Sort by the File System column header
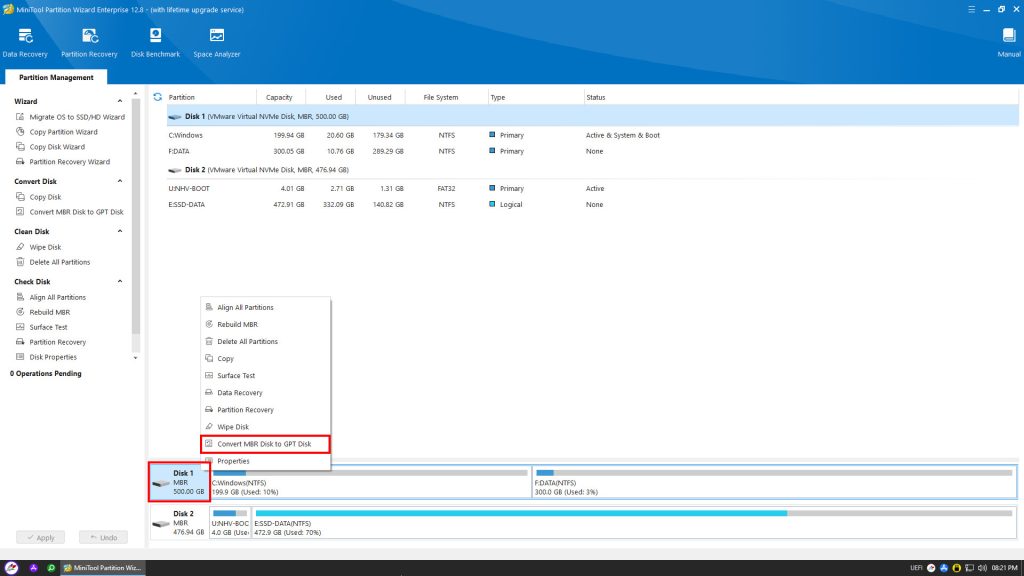 (441, 97)
